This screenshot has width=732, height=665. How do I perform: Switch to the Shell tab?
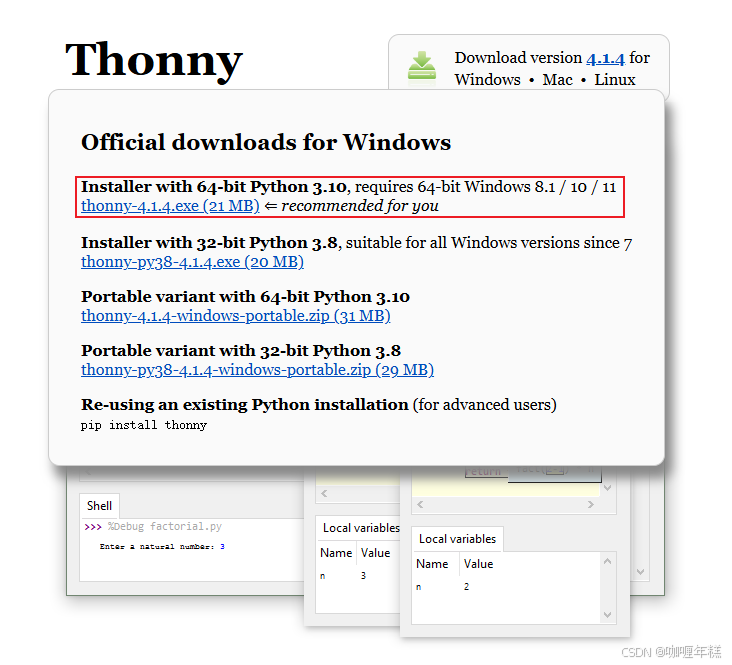(x=99, y=506)
